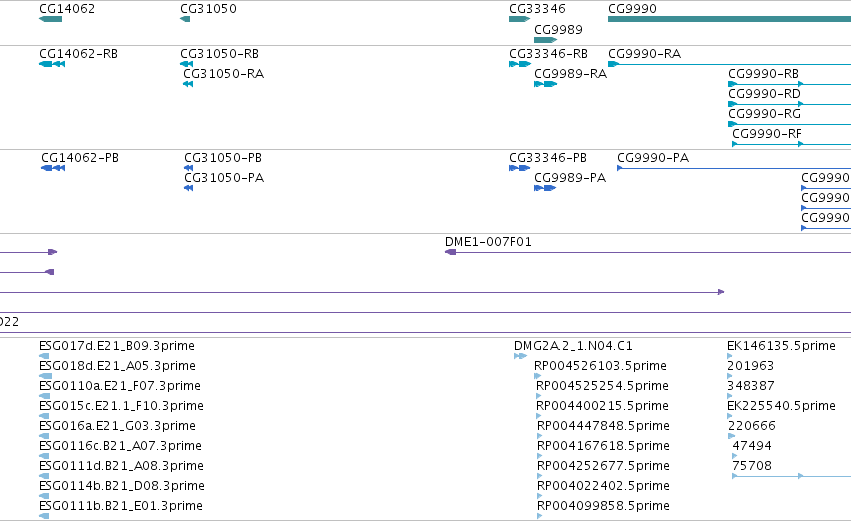This screenshot has height=521, width=851.
Task: Click the feature labeled 201963
Action: point(751,366)
